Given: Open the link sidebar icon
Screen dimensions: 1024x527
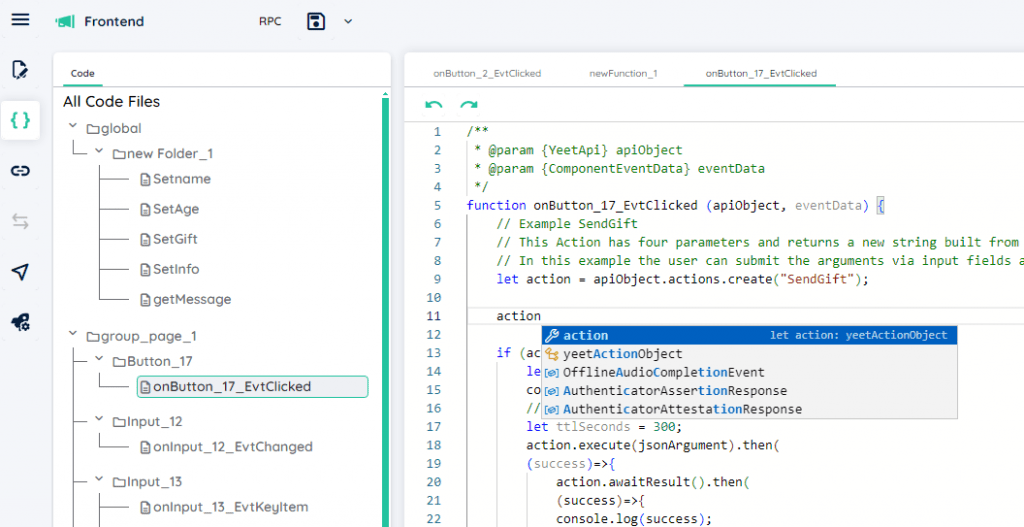Looking at the screenshot, I should 20,171.
